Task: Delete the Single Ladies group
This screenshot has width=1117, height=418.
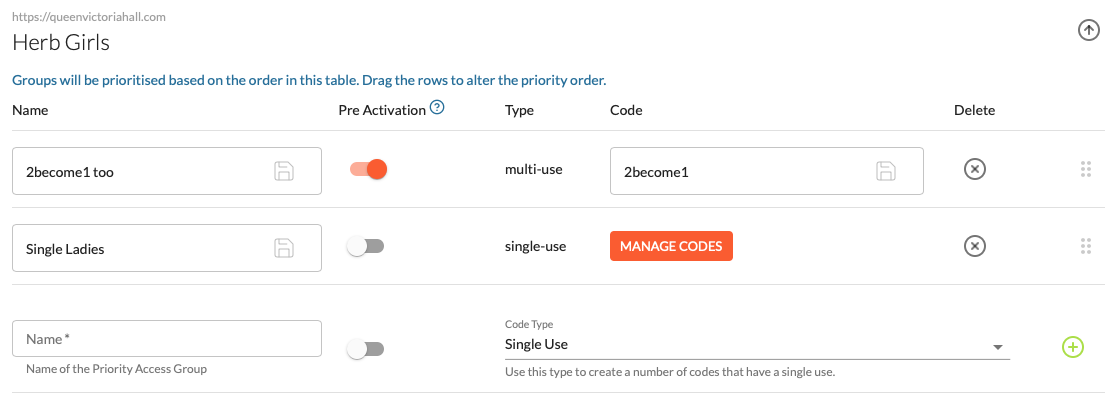Action: [x=974, y=246]
